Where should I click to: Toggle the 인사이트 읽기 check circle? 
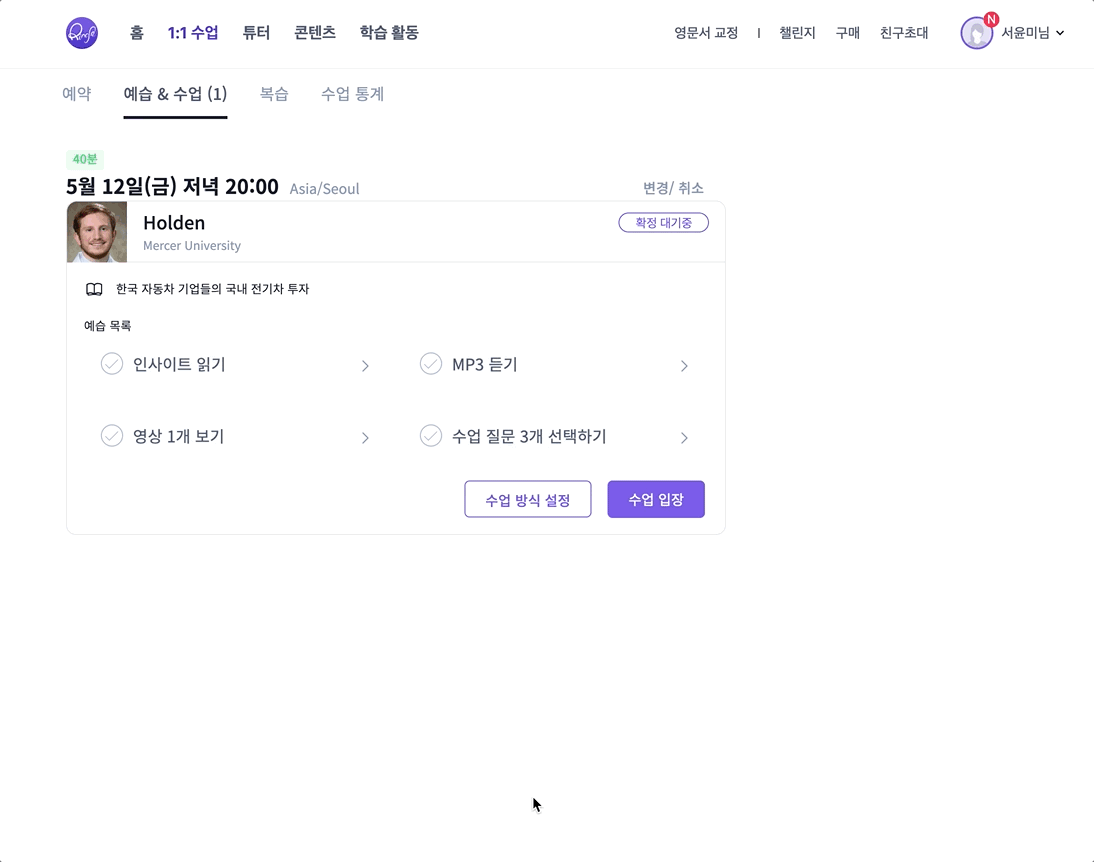tap(112, 364)
